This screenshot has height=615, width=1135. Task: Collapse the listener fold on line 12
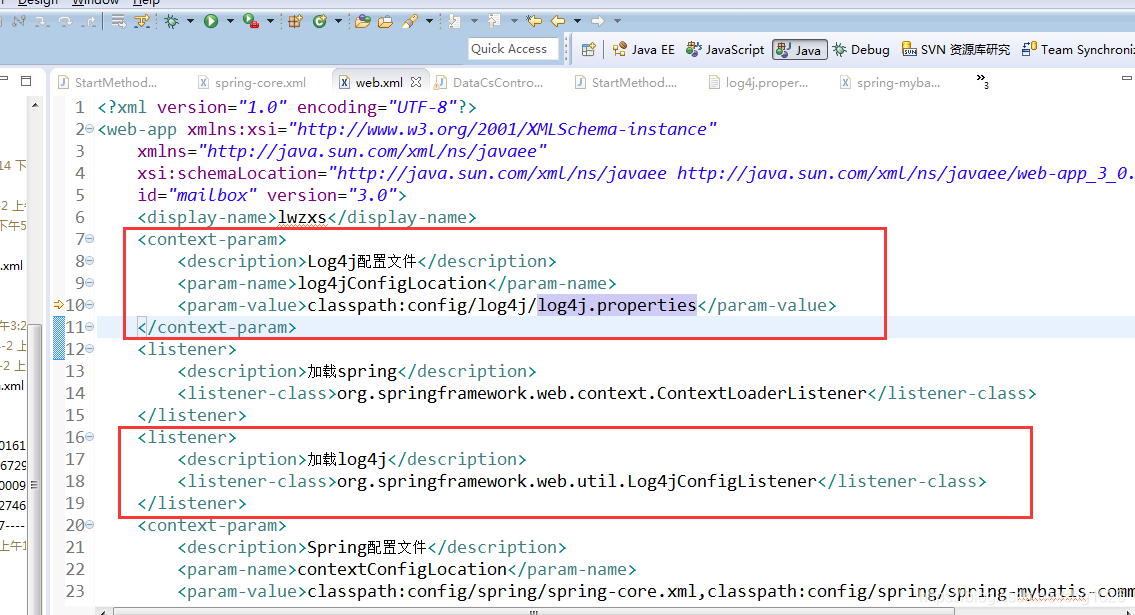(90, 349)
